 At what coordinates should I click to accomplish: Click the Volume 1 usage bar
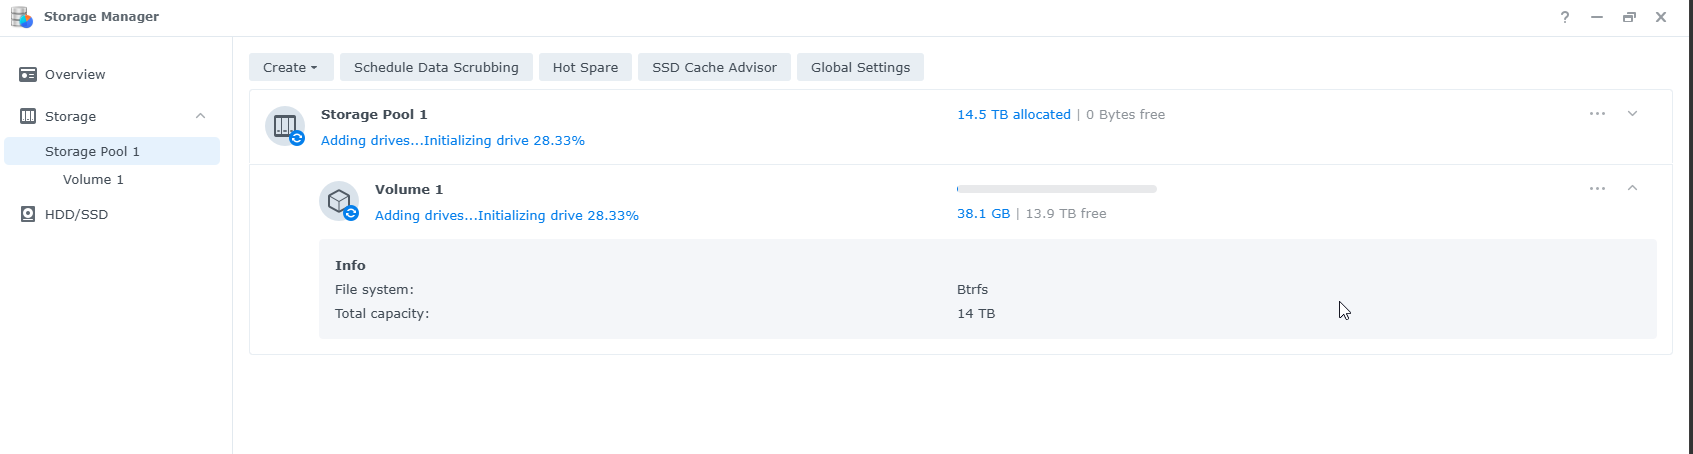click(x=1057, y=188)
